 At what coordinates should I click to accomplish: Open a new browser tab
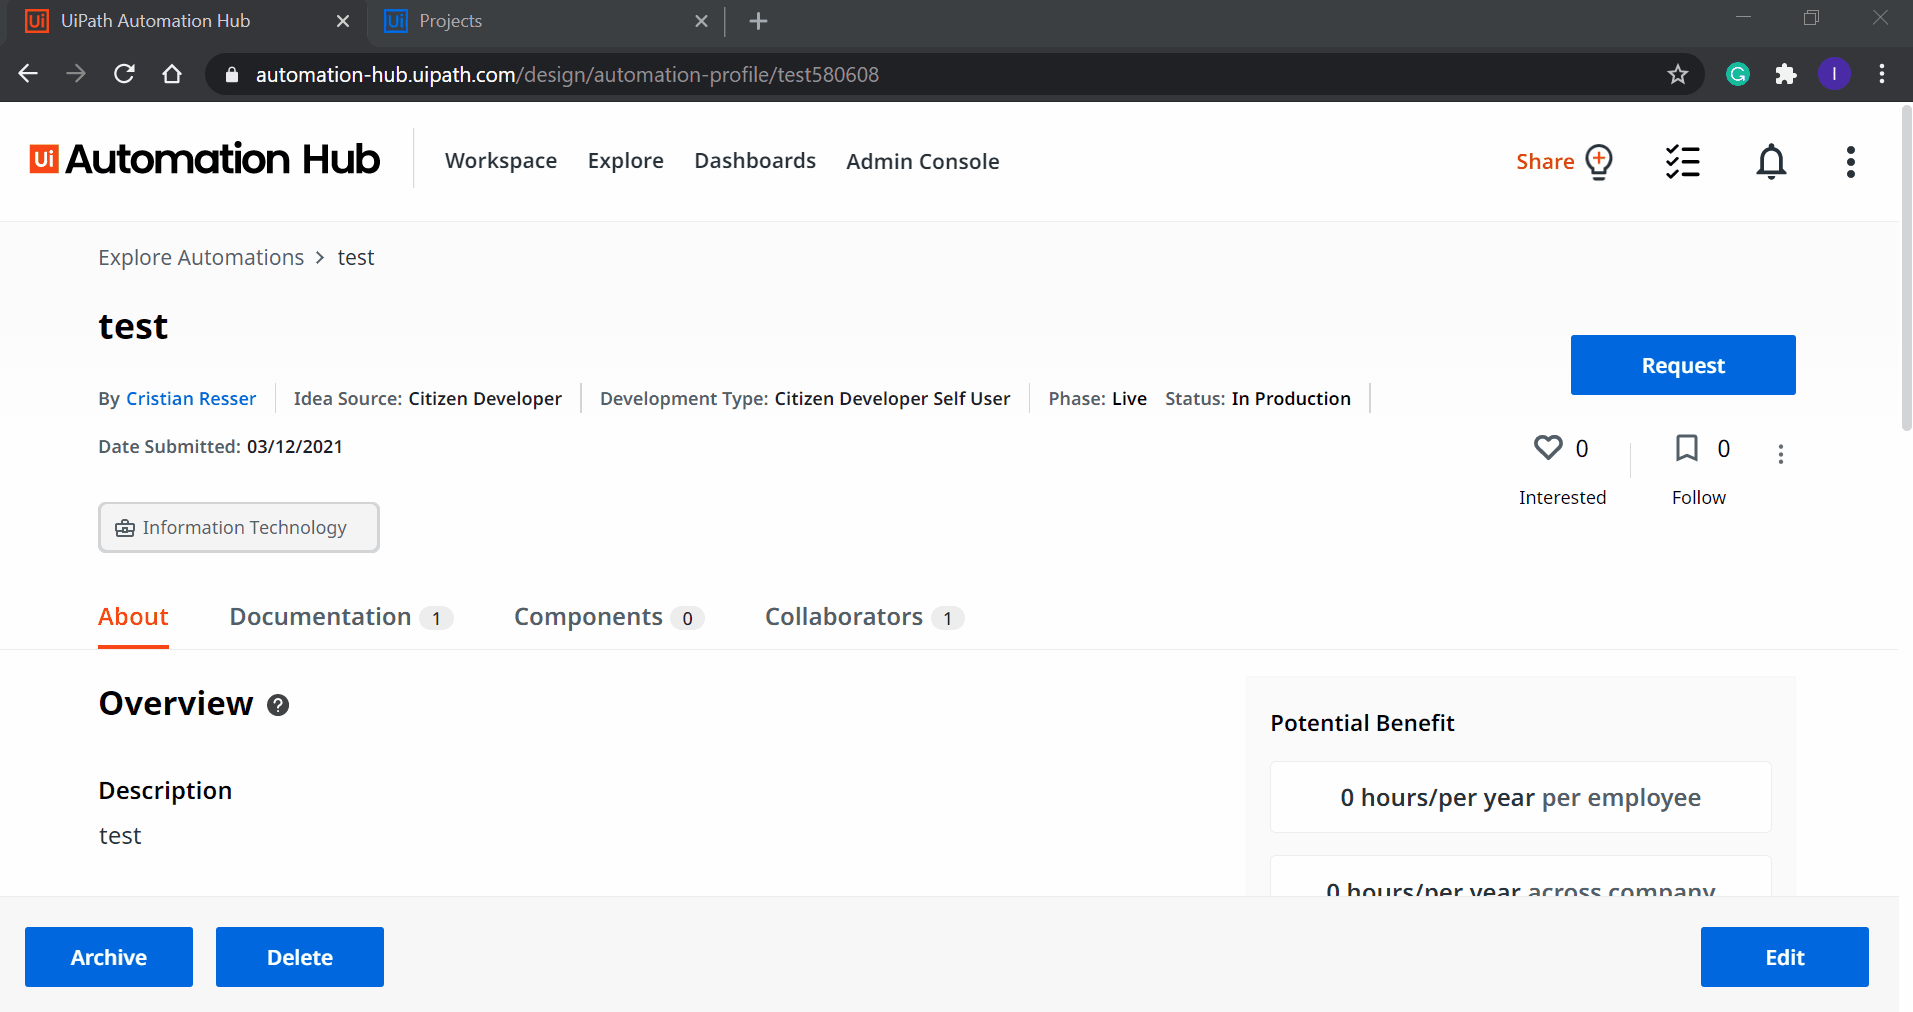(758, 21)
